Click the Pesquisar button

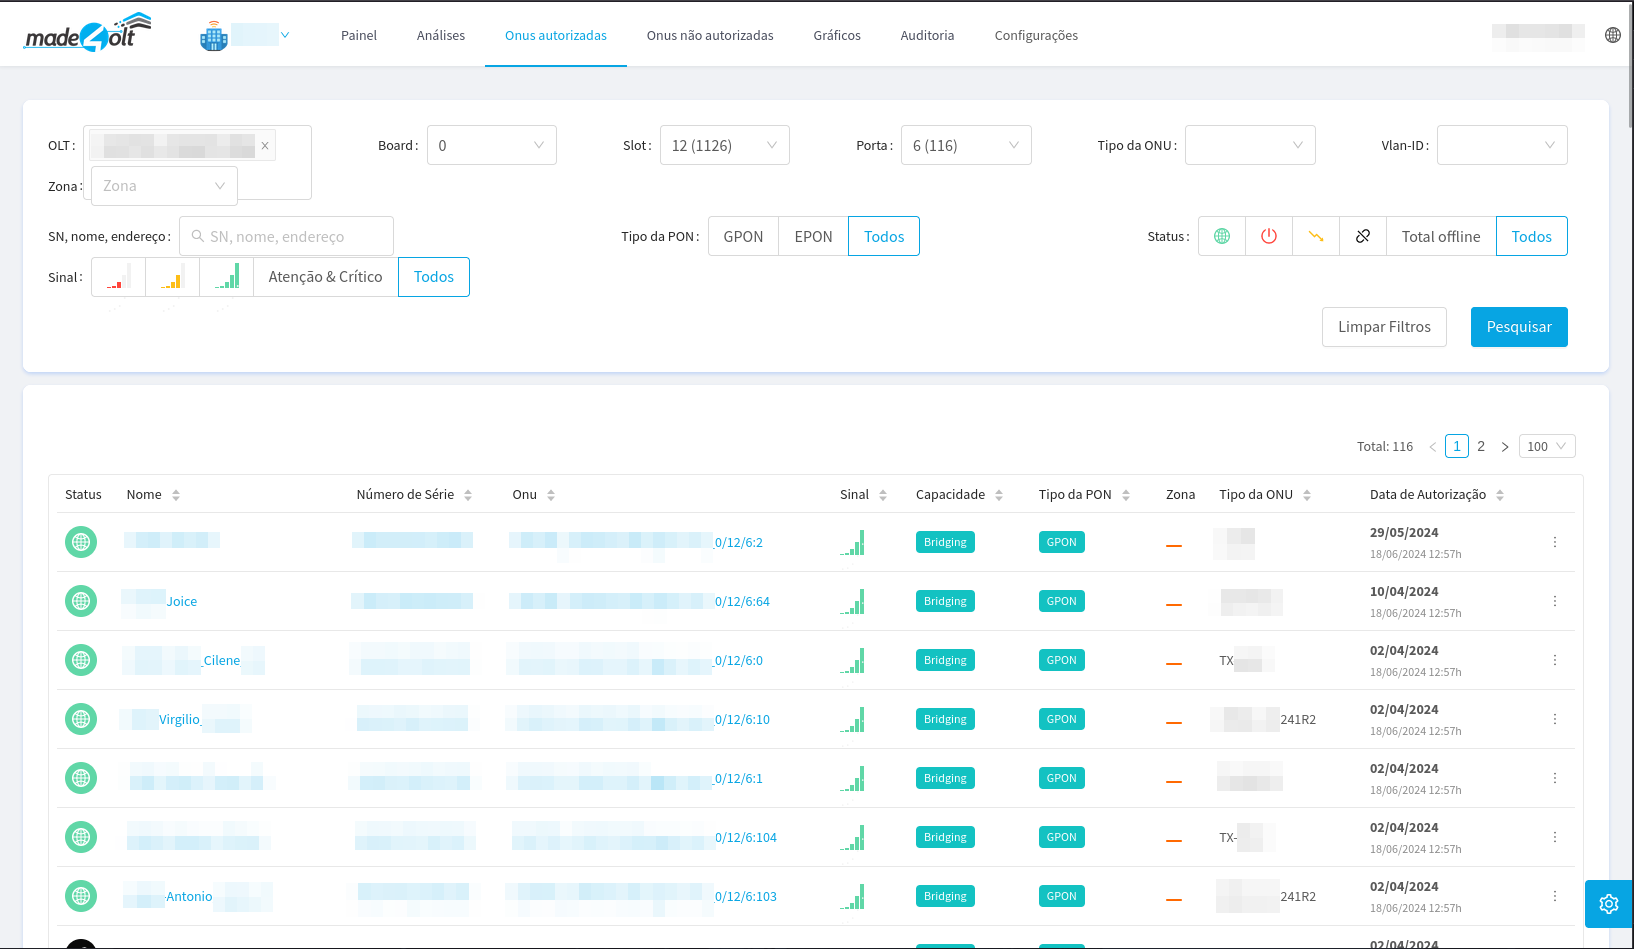pos(1518,327)
